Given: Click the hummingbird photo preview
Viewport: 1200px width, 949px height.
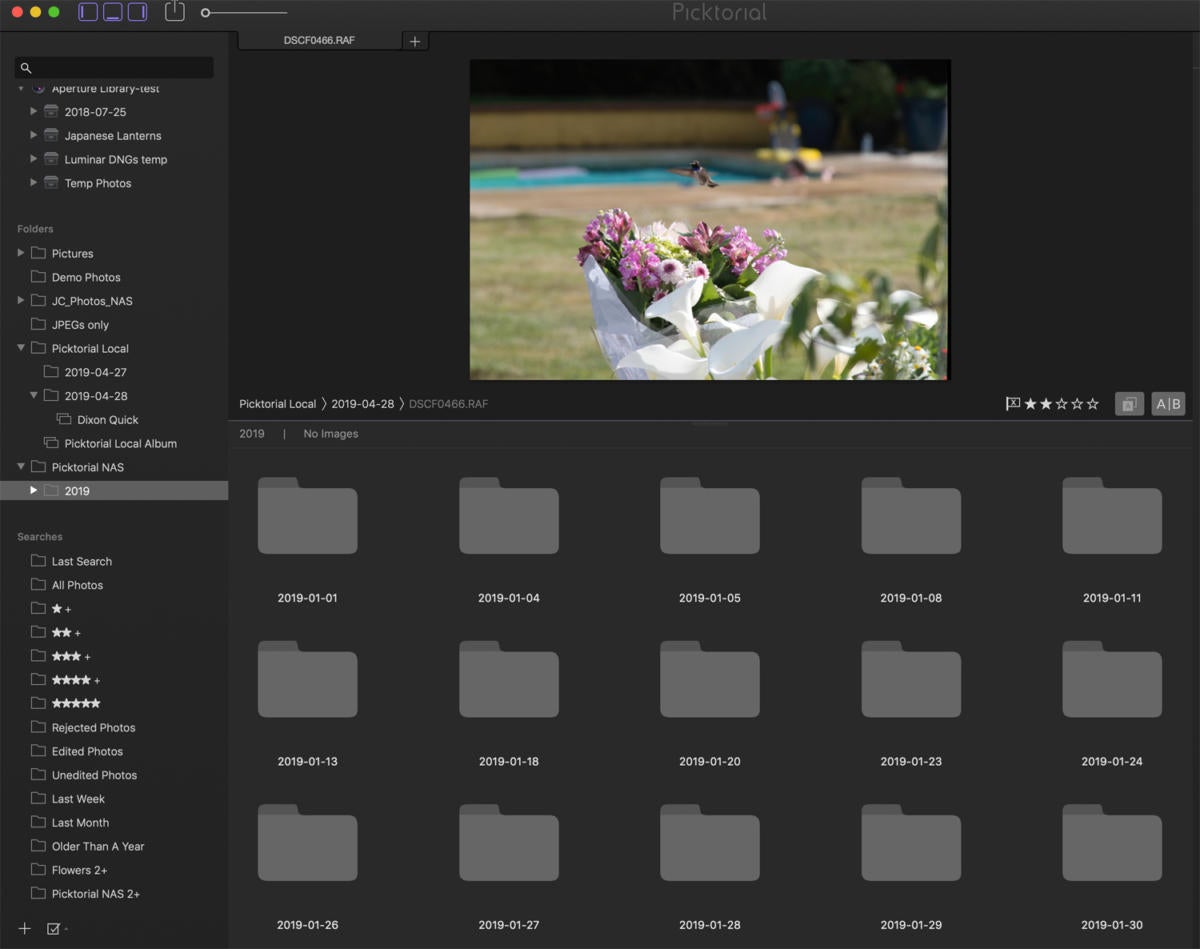Looking at the screenshot, I should click(x=710, y=219).
